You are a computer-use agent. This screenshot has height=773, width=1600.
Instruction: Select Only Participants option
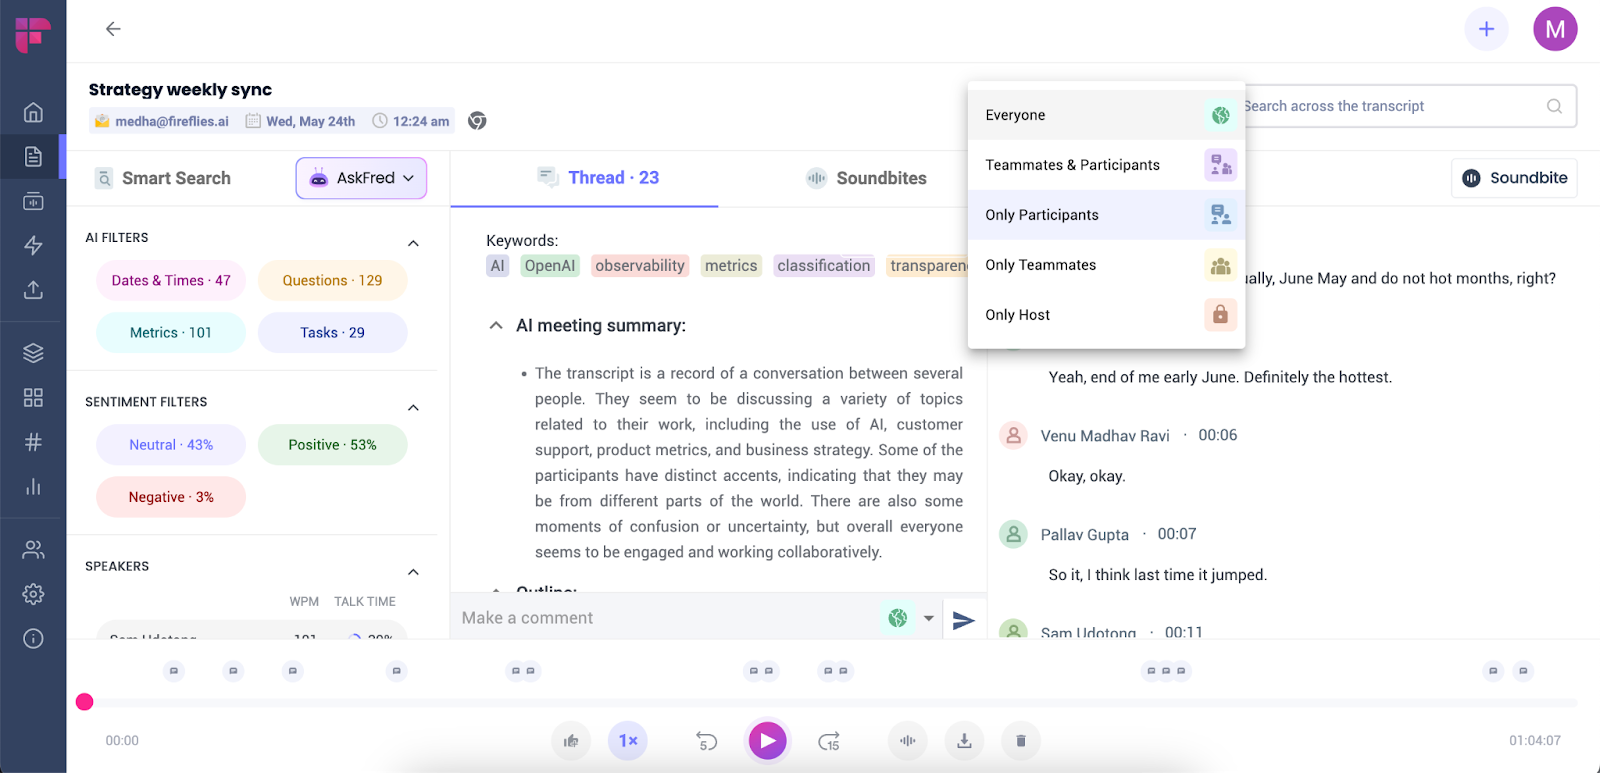1106,215
